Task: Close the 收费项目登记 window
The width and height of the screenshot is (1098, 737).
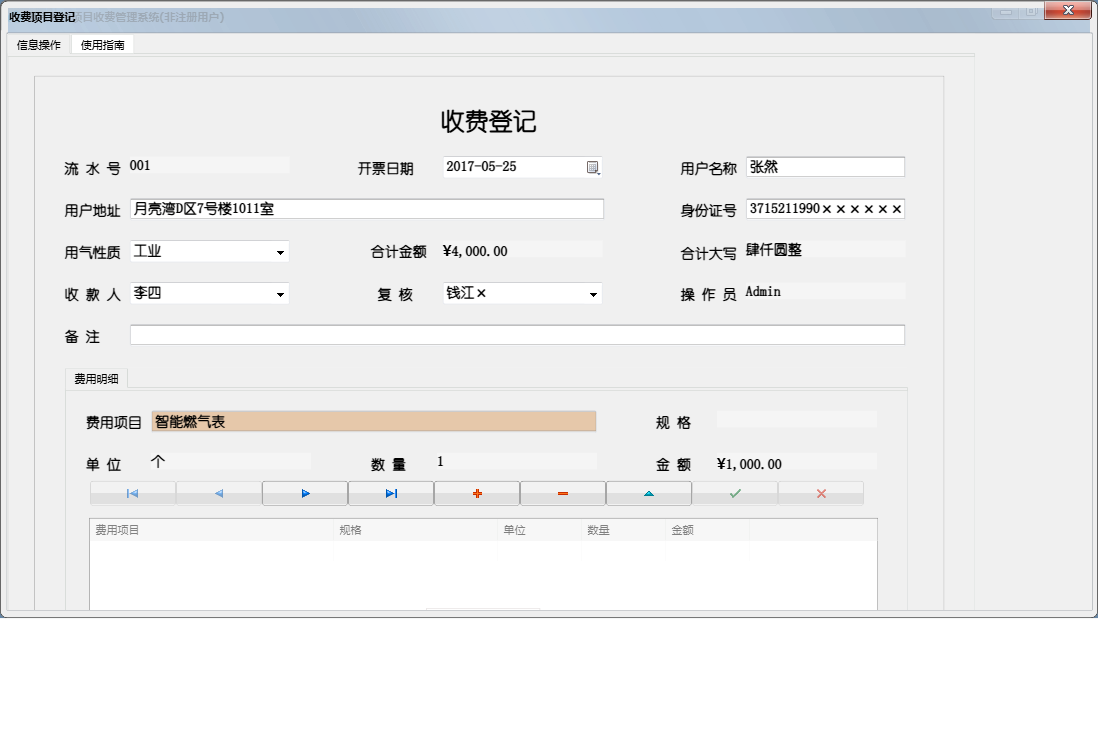Action: pyautogui.click(x=1068, y=11)
